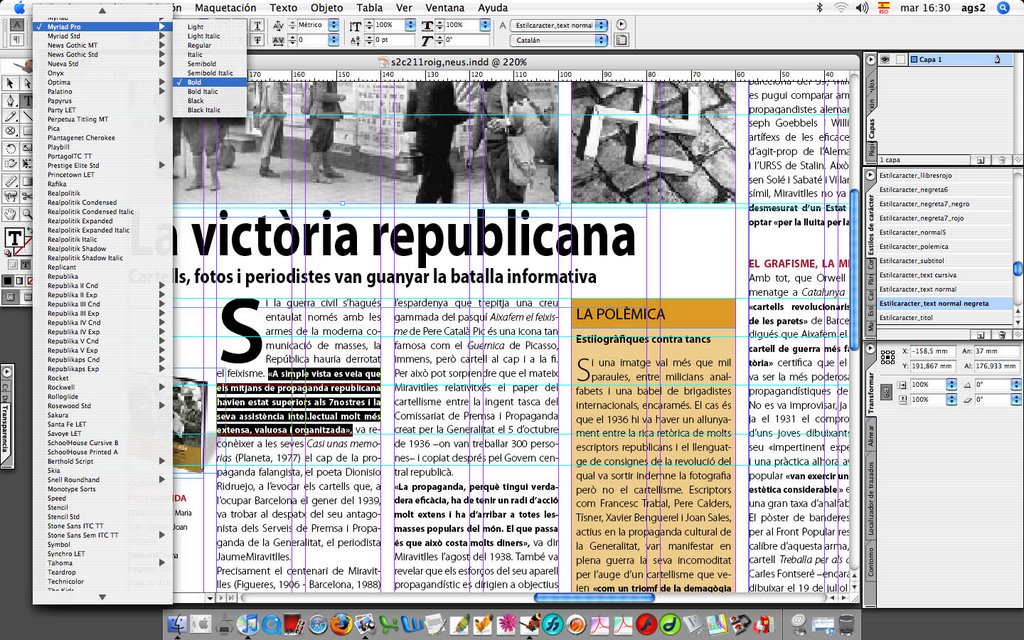The height and width of the screenshot is (640, 1024).
Task: Click the reference point locator grid
Action: 888,357
